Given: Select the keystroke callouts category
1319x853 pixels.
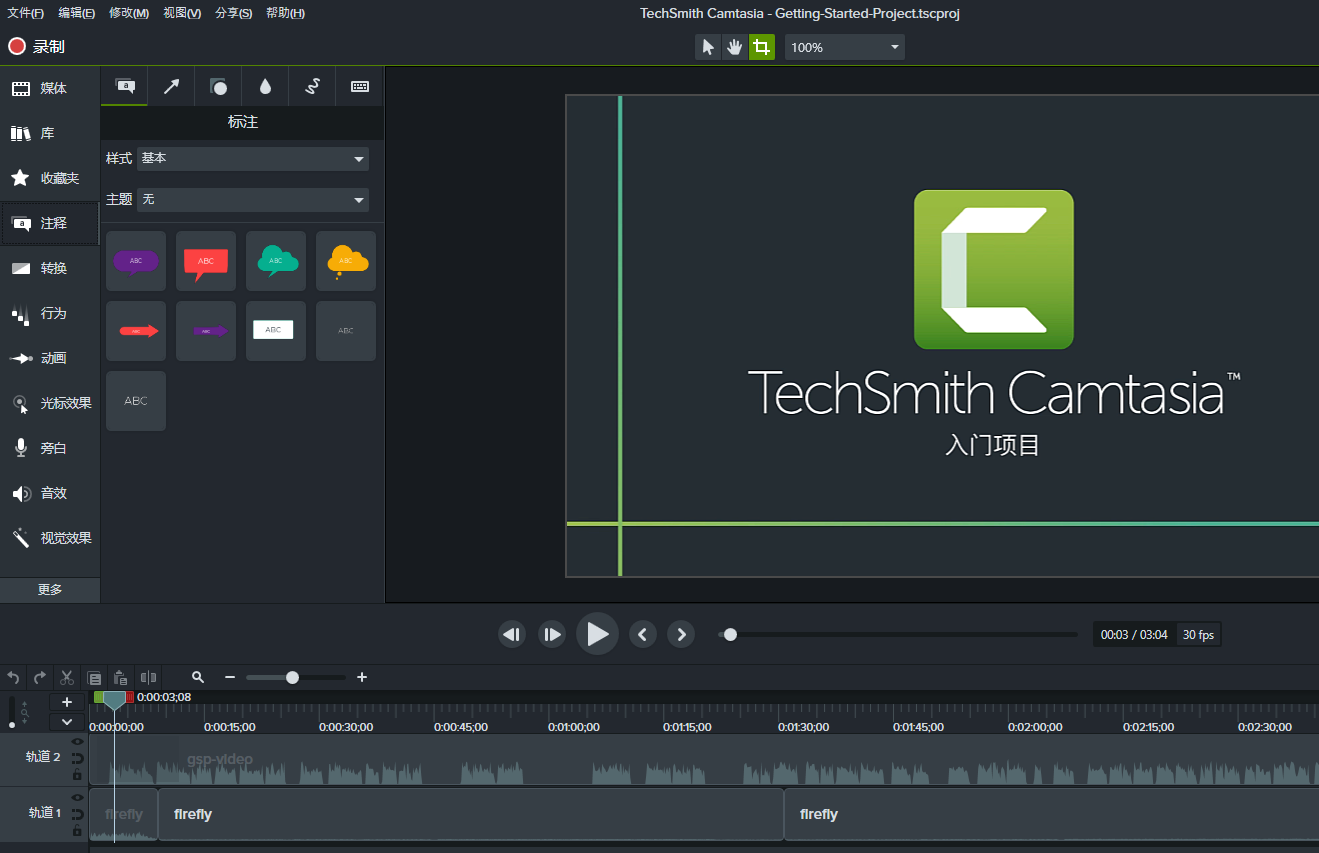Looking at the screenshot, I should coord(358,85).
